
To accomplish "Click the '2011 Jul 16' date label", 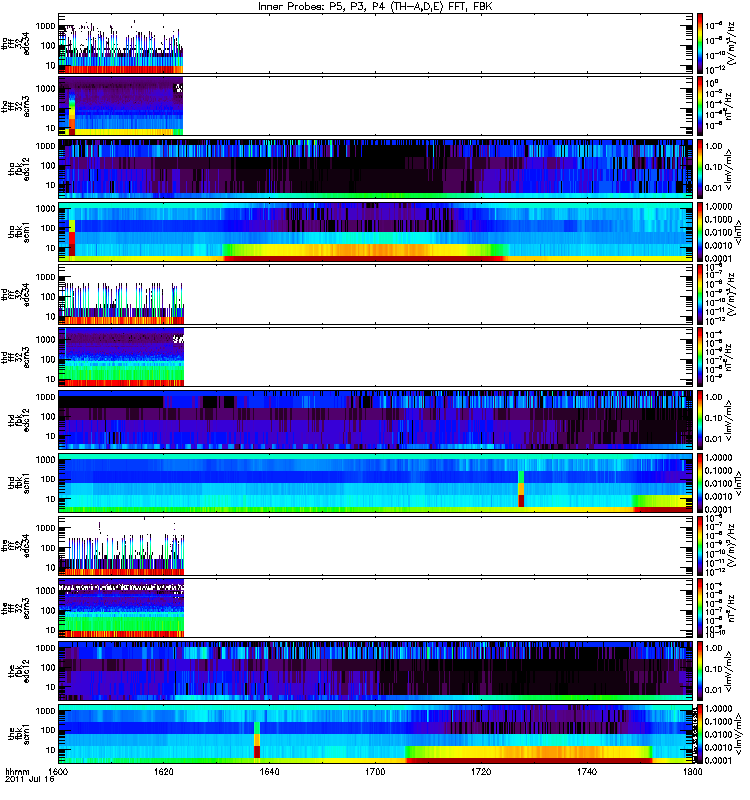I will point(29,779).
